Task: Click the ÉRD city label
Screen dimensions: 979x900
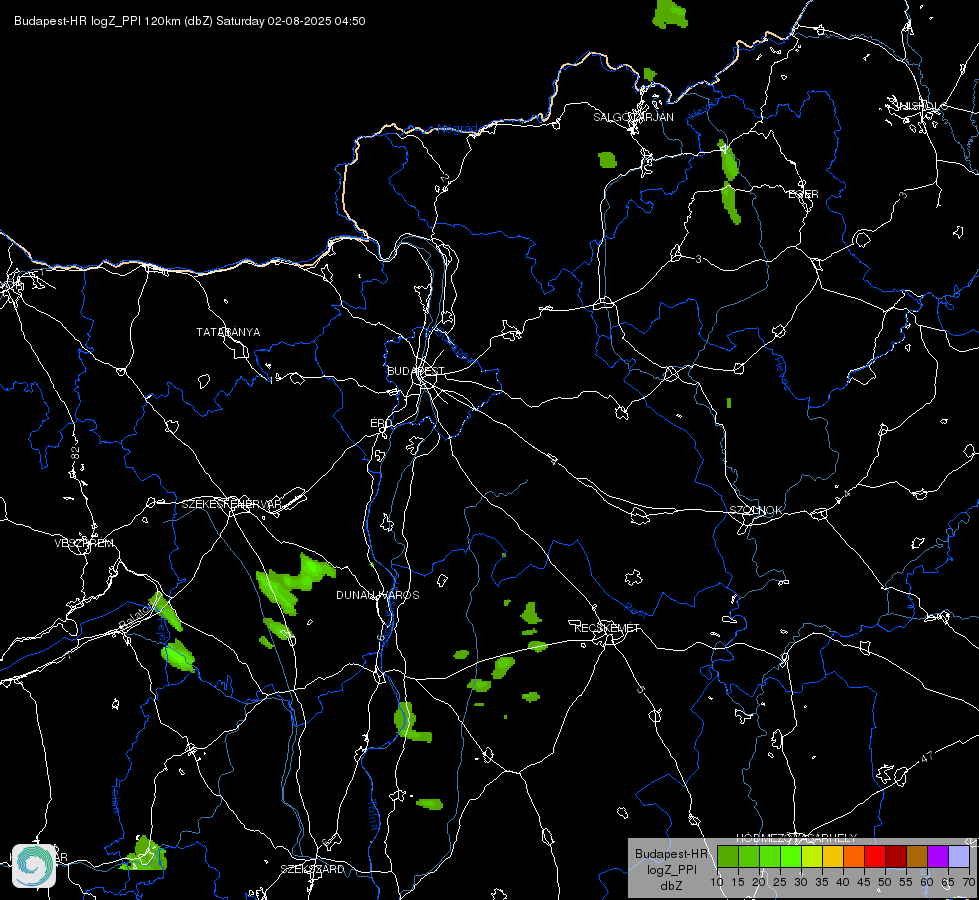Action: (x=381, y=423)
